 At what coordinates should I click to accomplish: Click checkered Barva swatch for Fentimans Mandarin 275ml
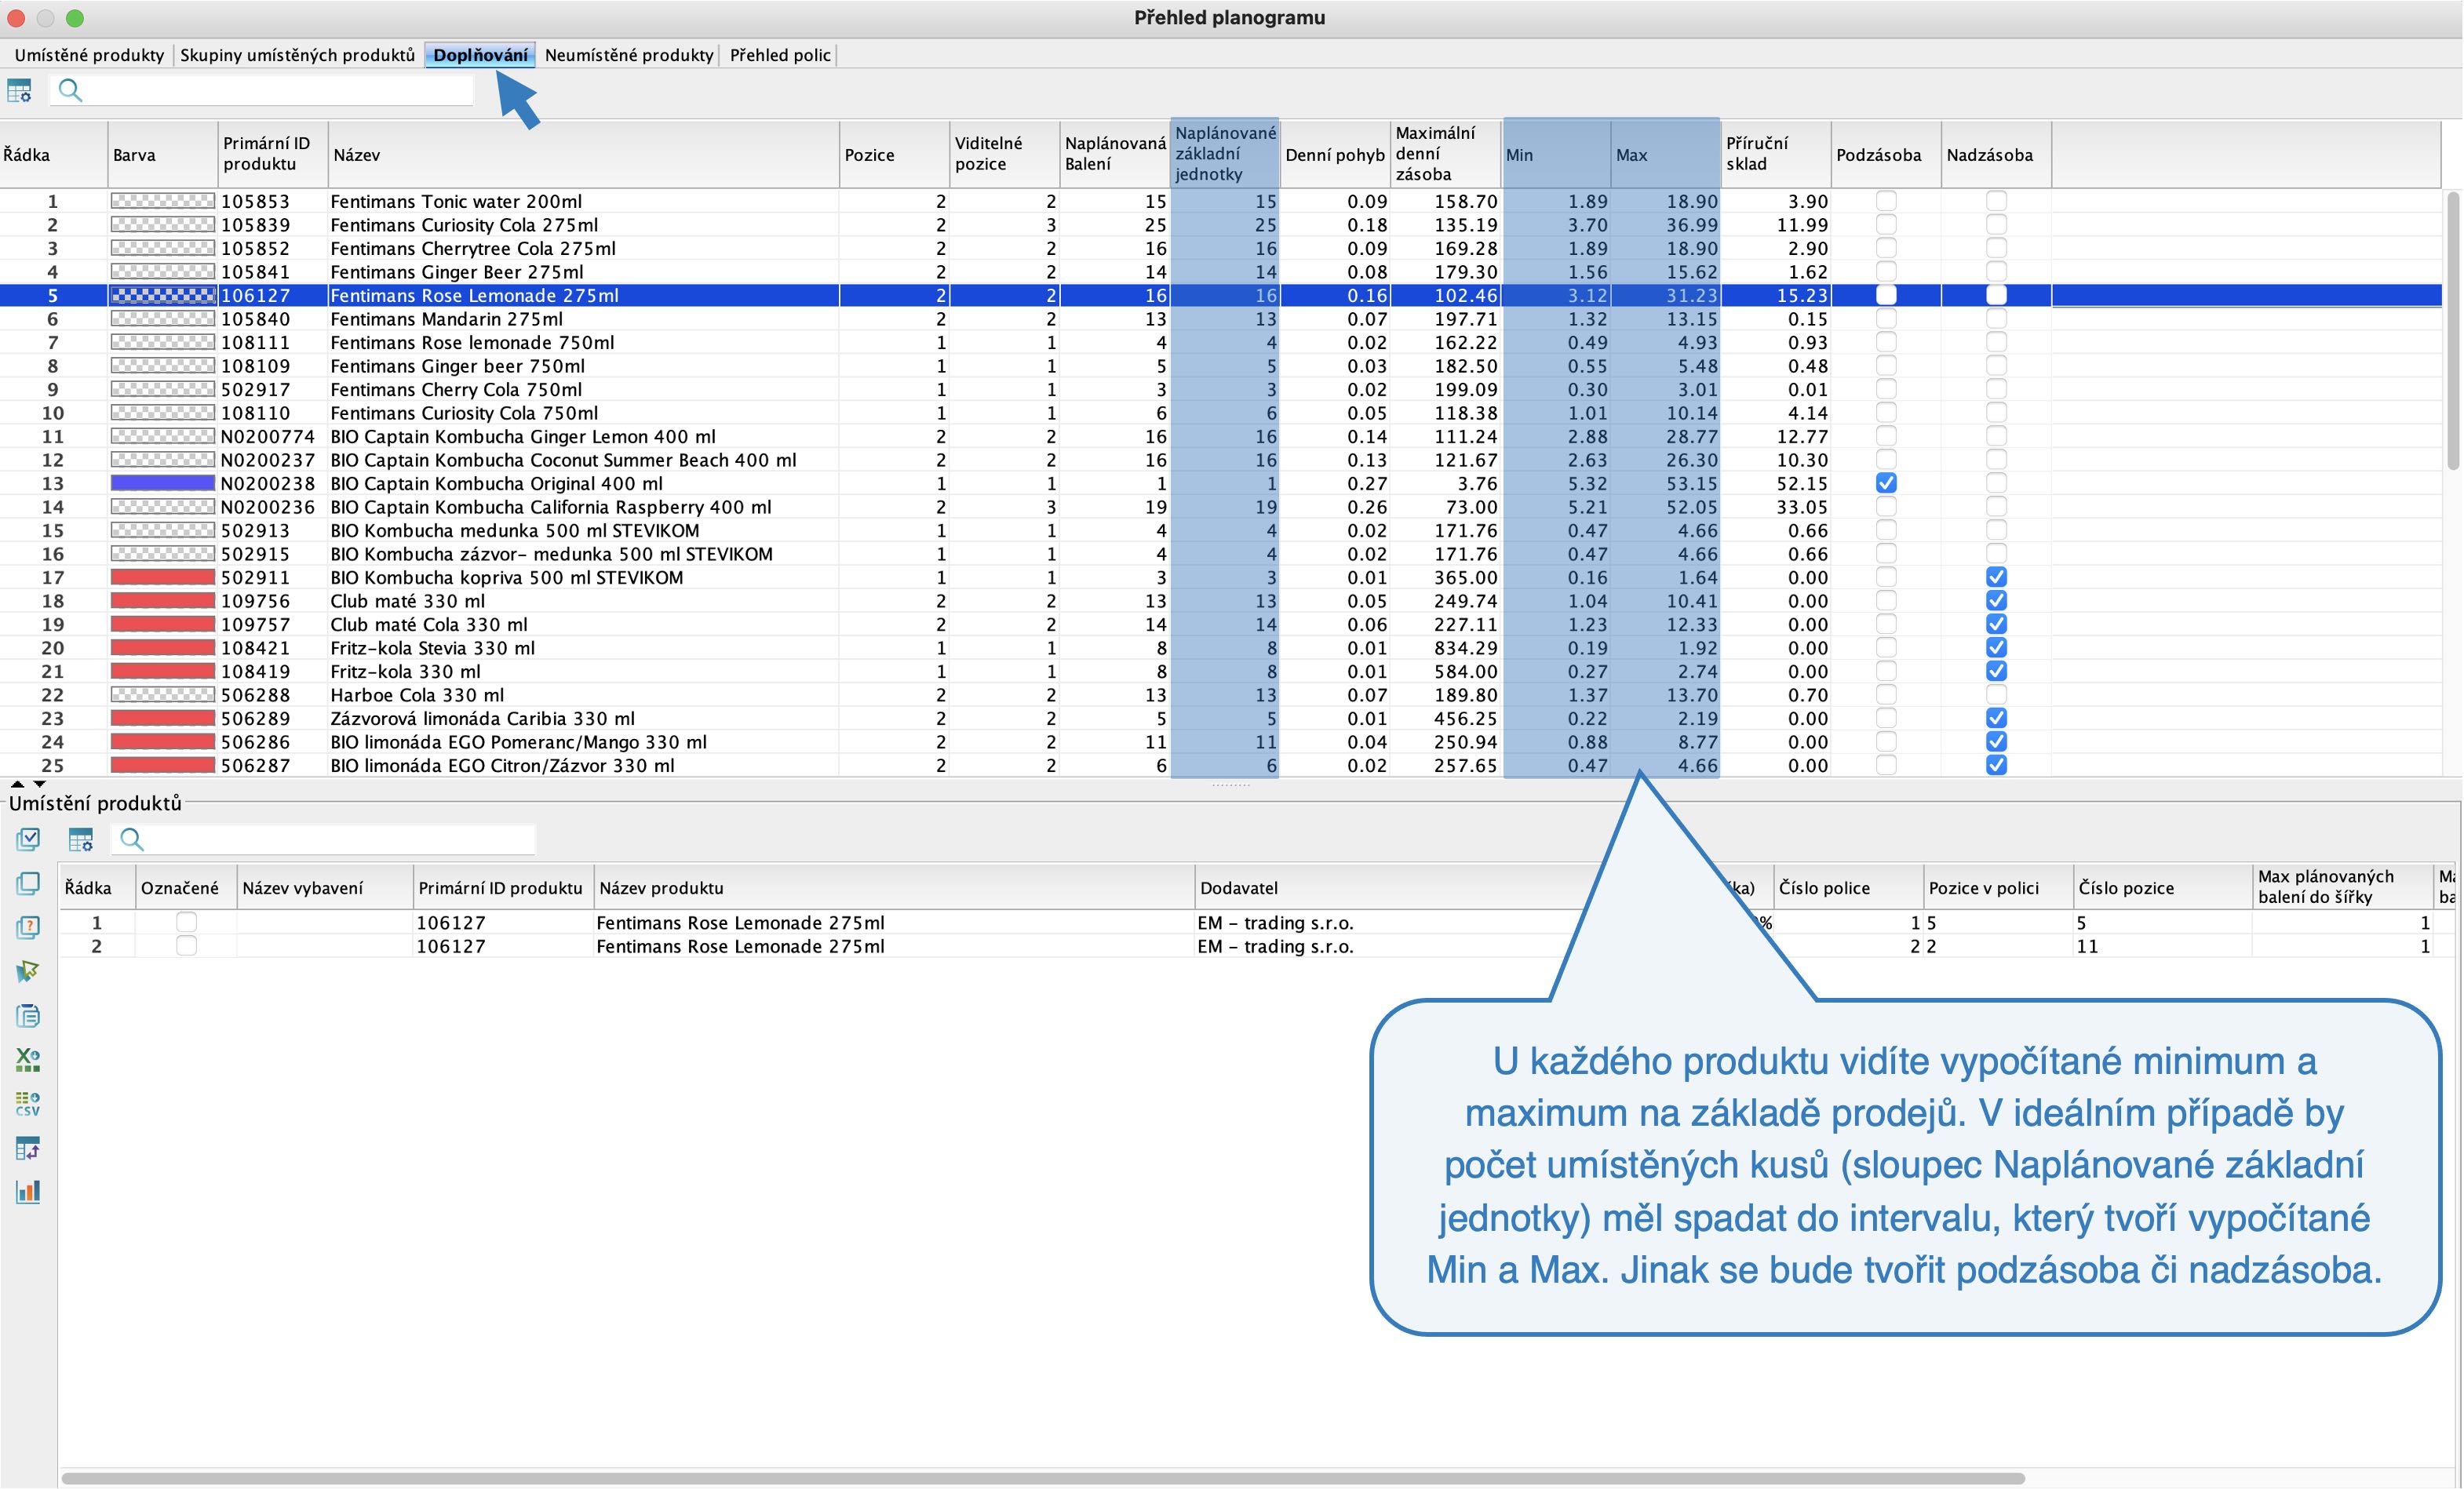pyautogui.click(x=162, y=319)
